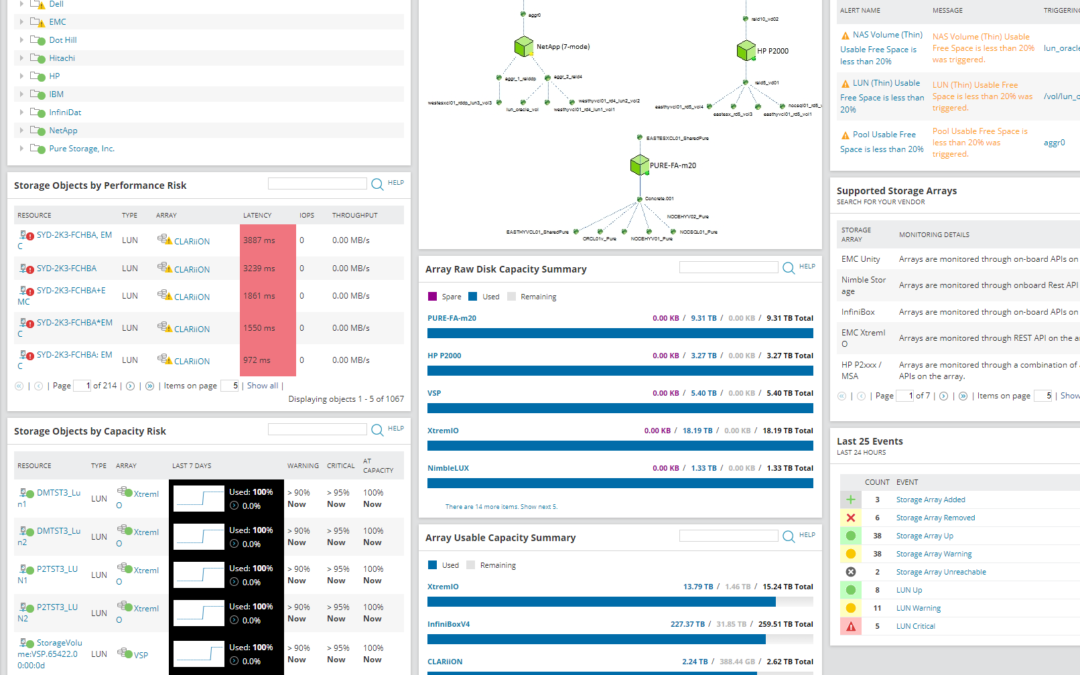Expand the InfiniDat vendor node
This screenshot has width=1080, height=675.
click(21, 112)
